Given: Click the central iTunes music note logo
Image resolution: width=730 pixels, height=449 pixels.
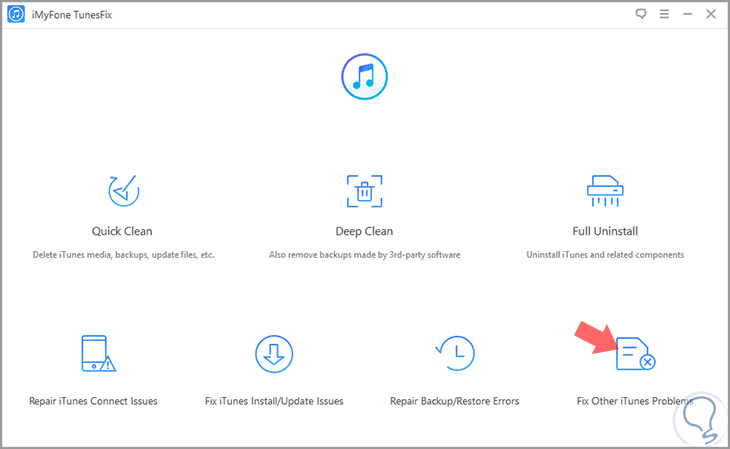Looking at the screenshot, I should click(x=365, y=76).
